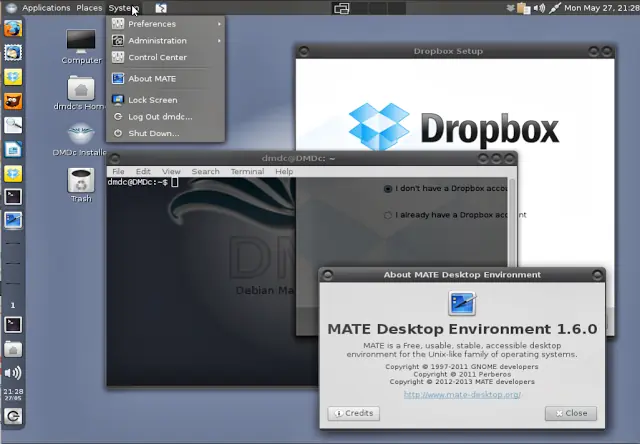Viewport: 640px width, 444px height.
Task: Click the terminal prompt input area
Action: tap(174, 182)
